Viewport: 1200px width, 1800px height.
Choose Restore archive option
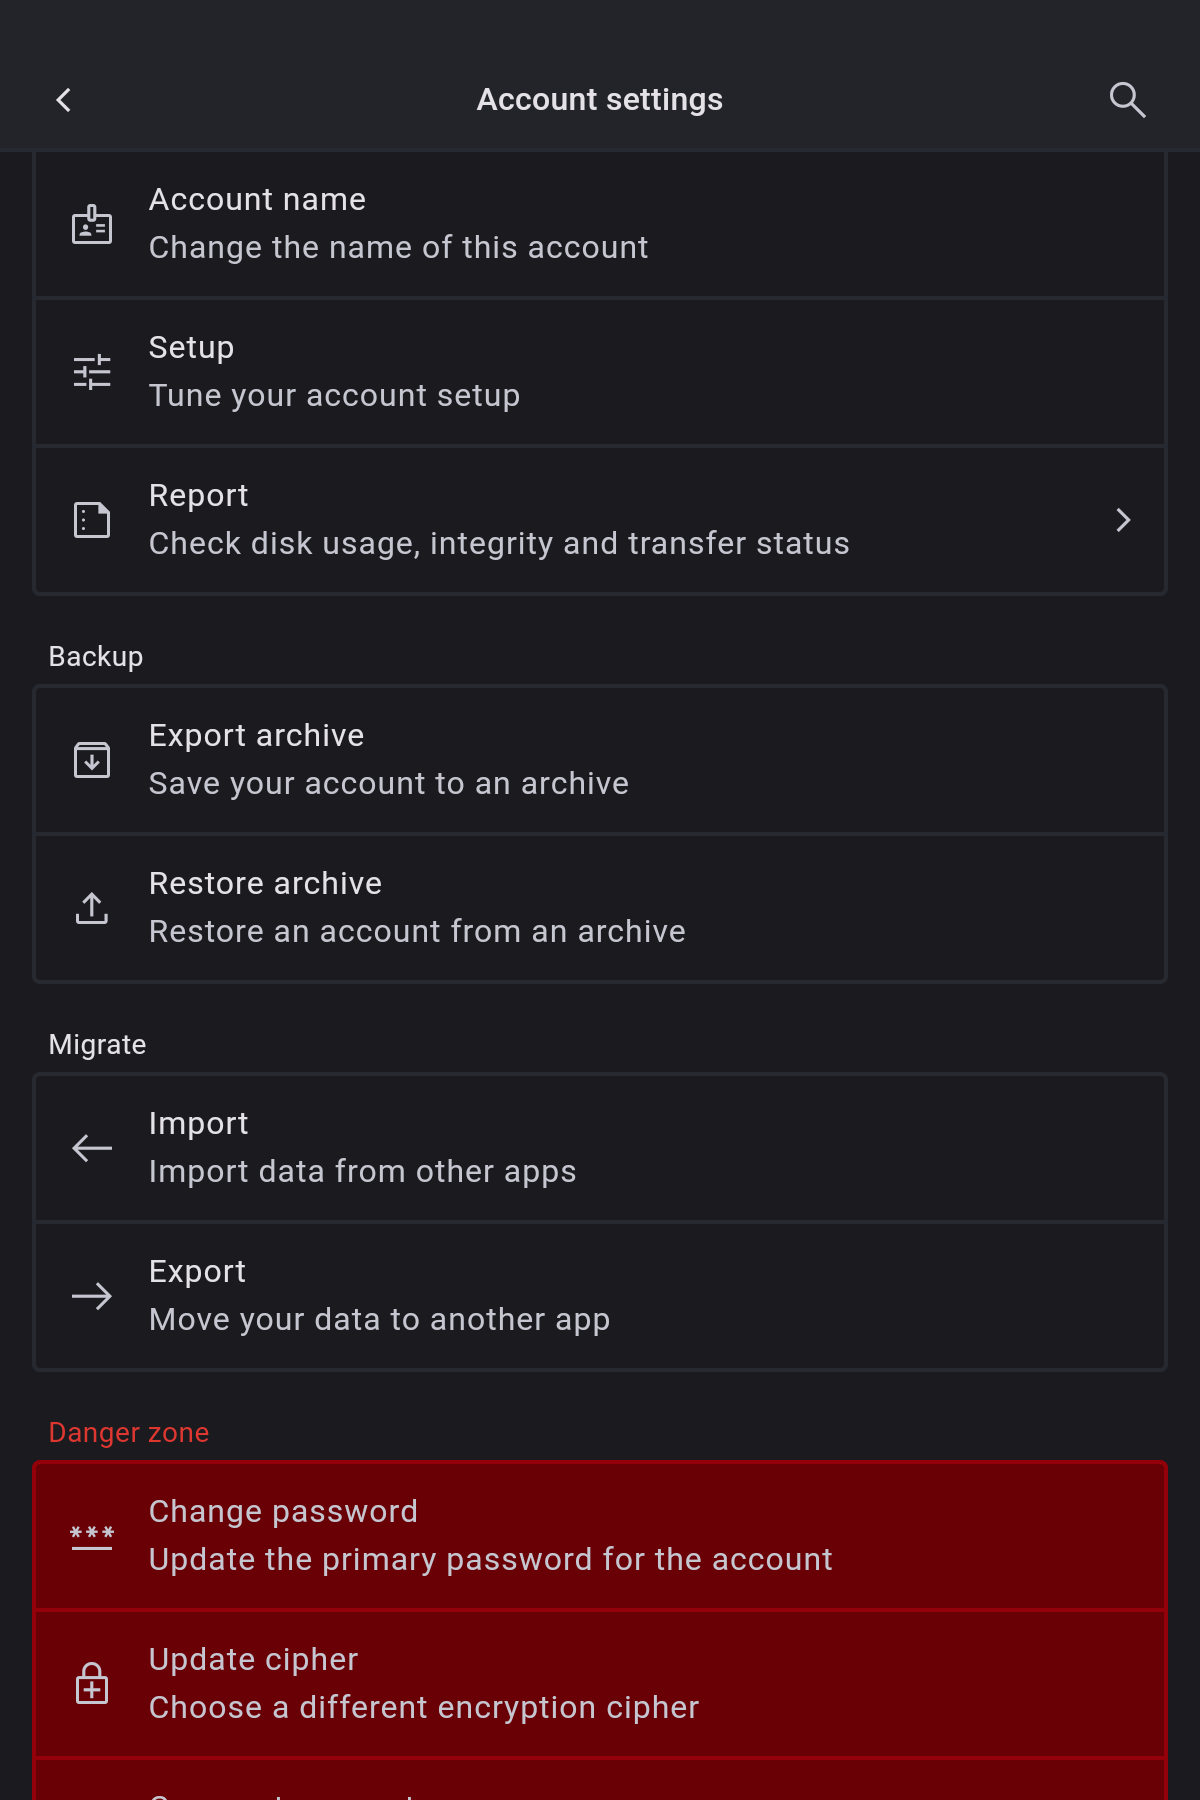coord(600,908)
